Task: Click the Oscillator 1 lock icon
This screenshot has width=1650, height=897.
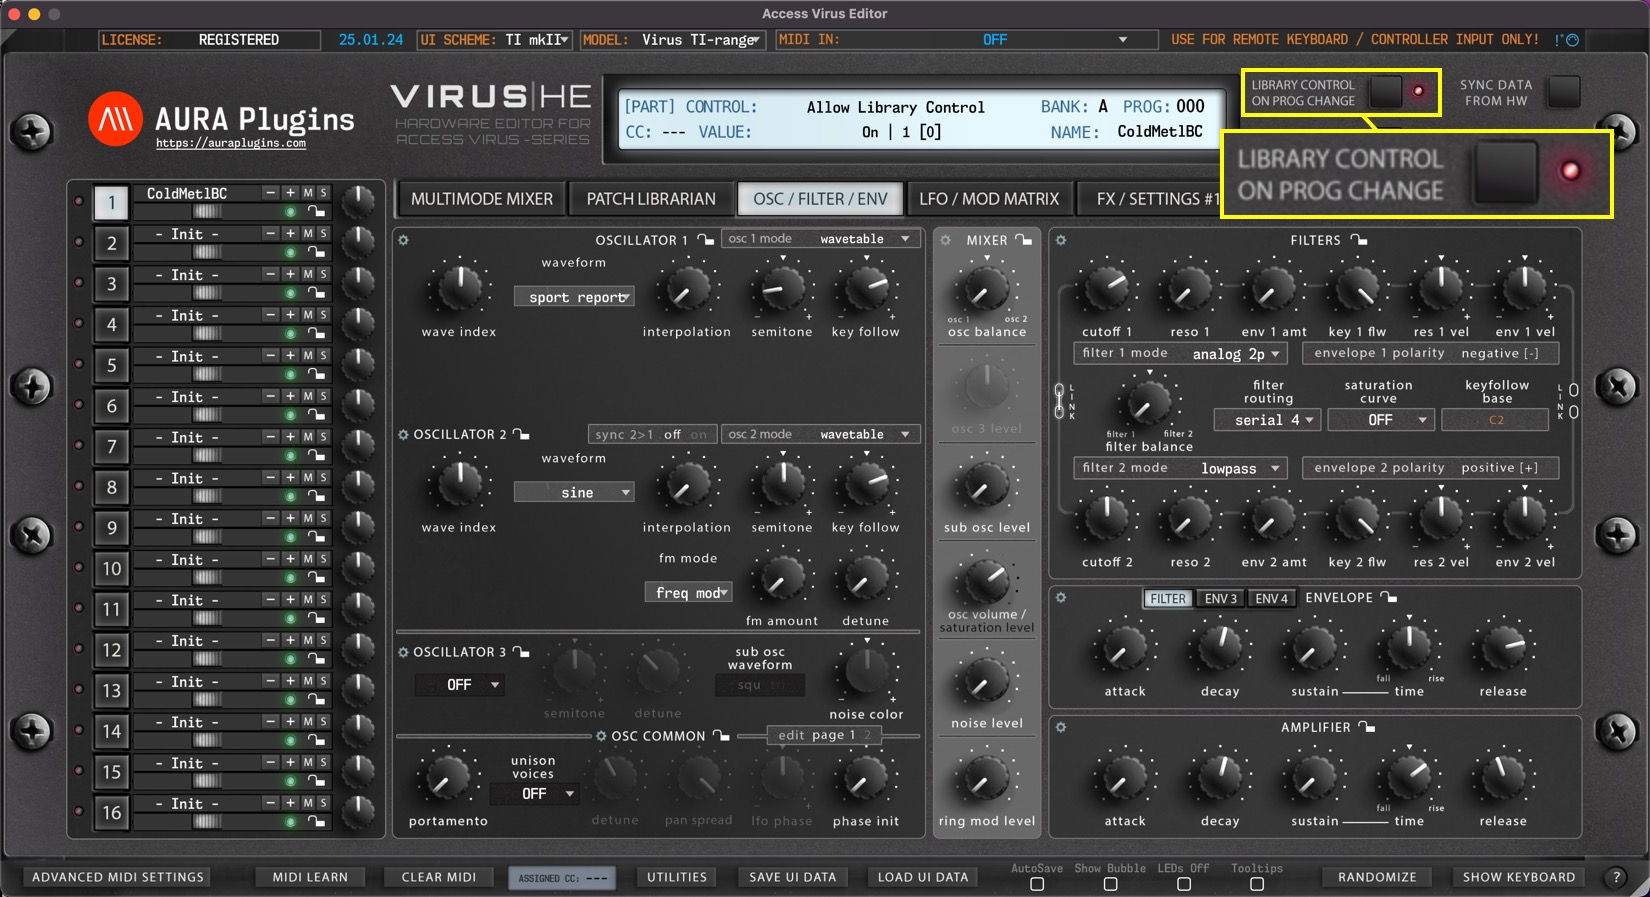Action: click(x=706, y=240)
